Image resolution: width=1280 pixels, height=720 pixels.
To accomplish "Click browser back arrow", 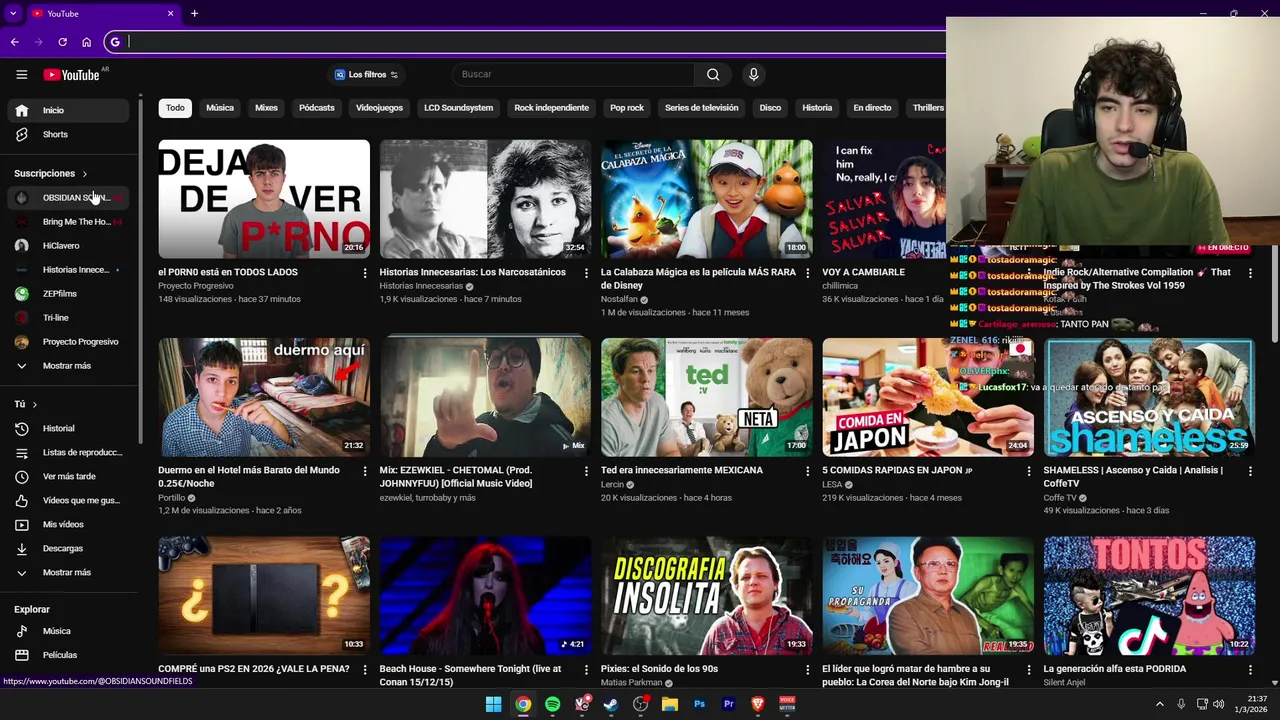I will 14,42.
